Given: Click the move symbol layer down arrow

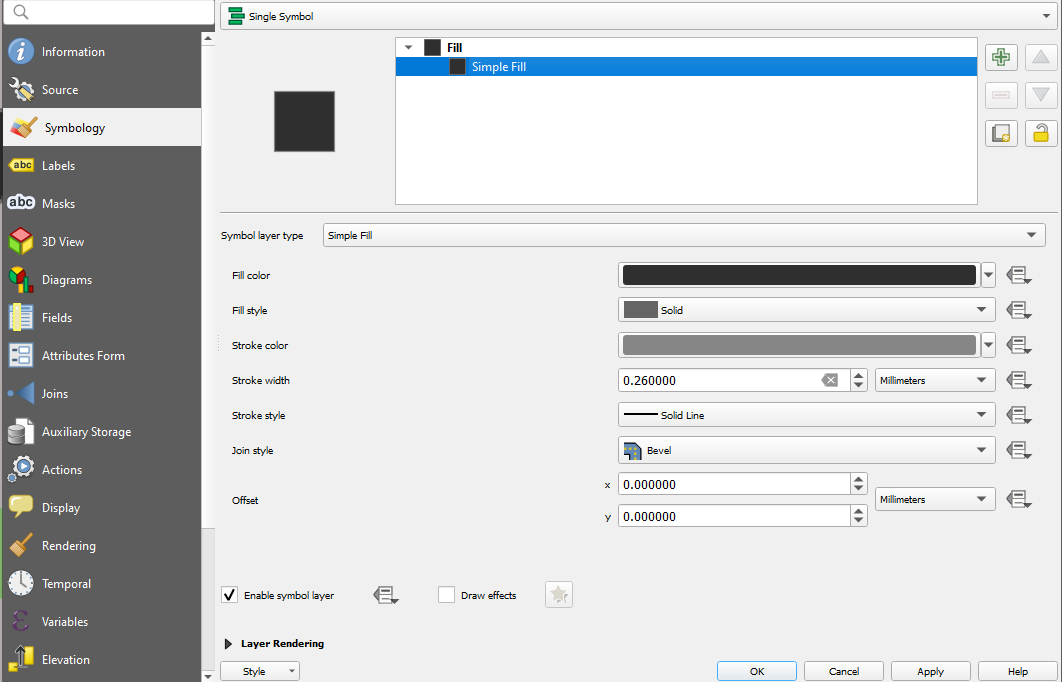Looking at the screenshot, I should pyautogui.click(x=1041, y=95).
